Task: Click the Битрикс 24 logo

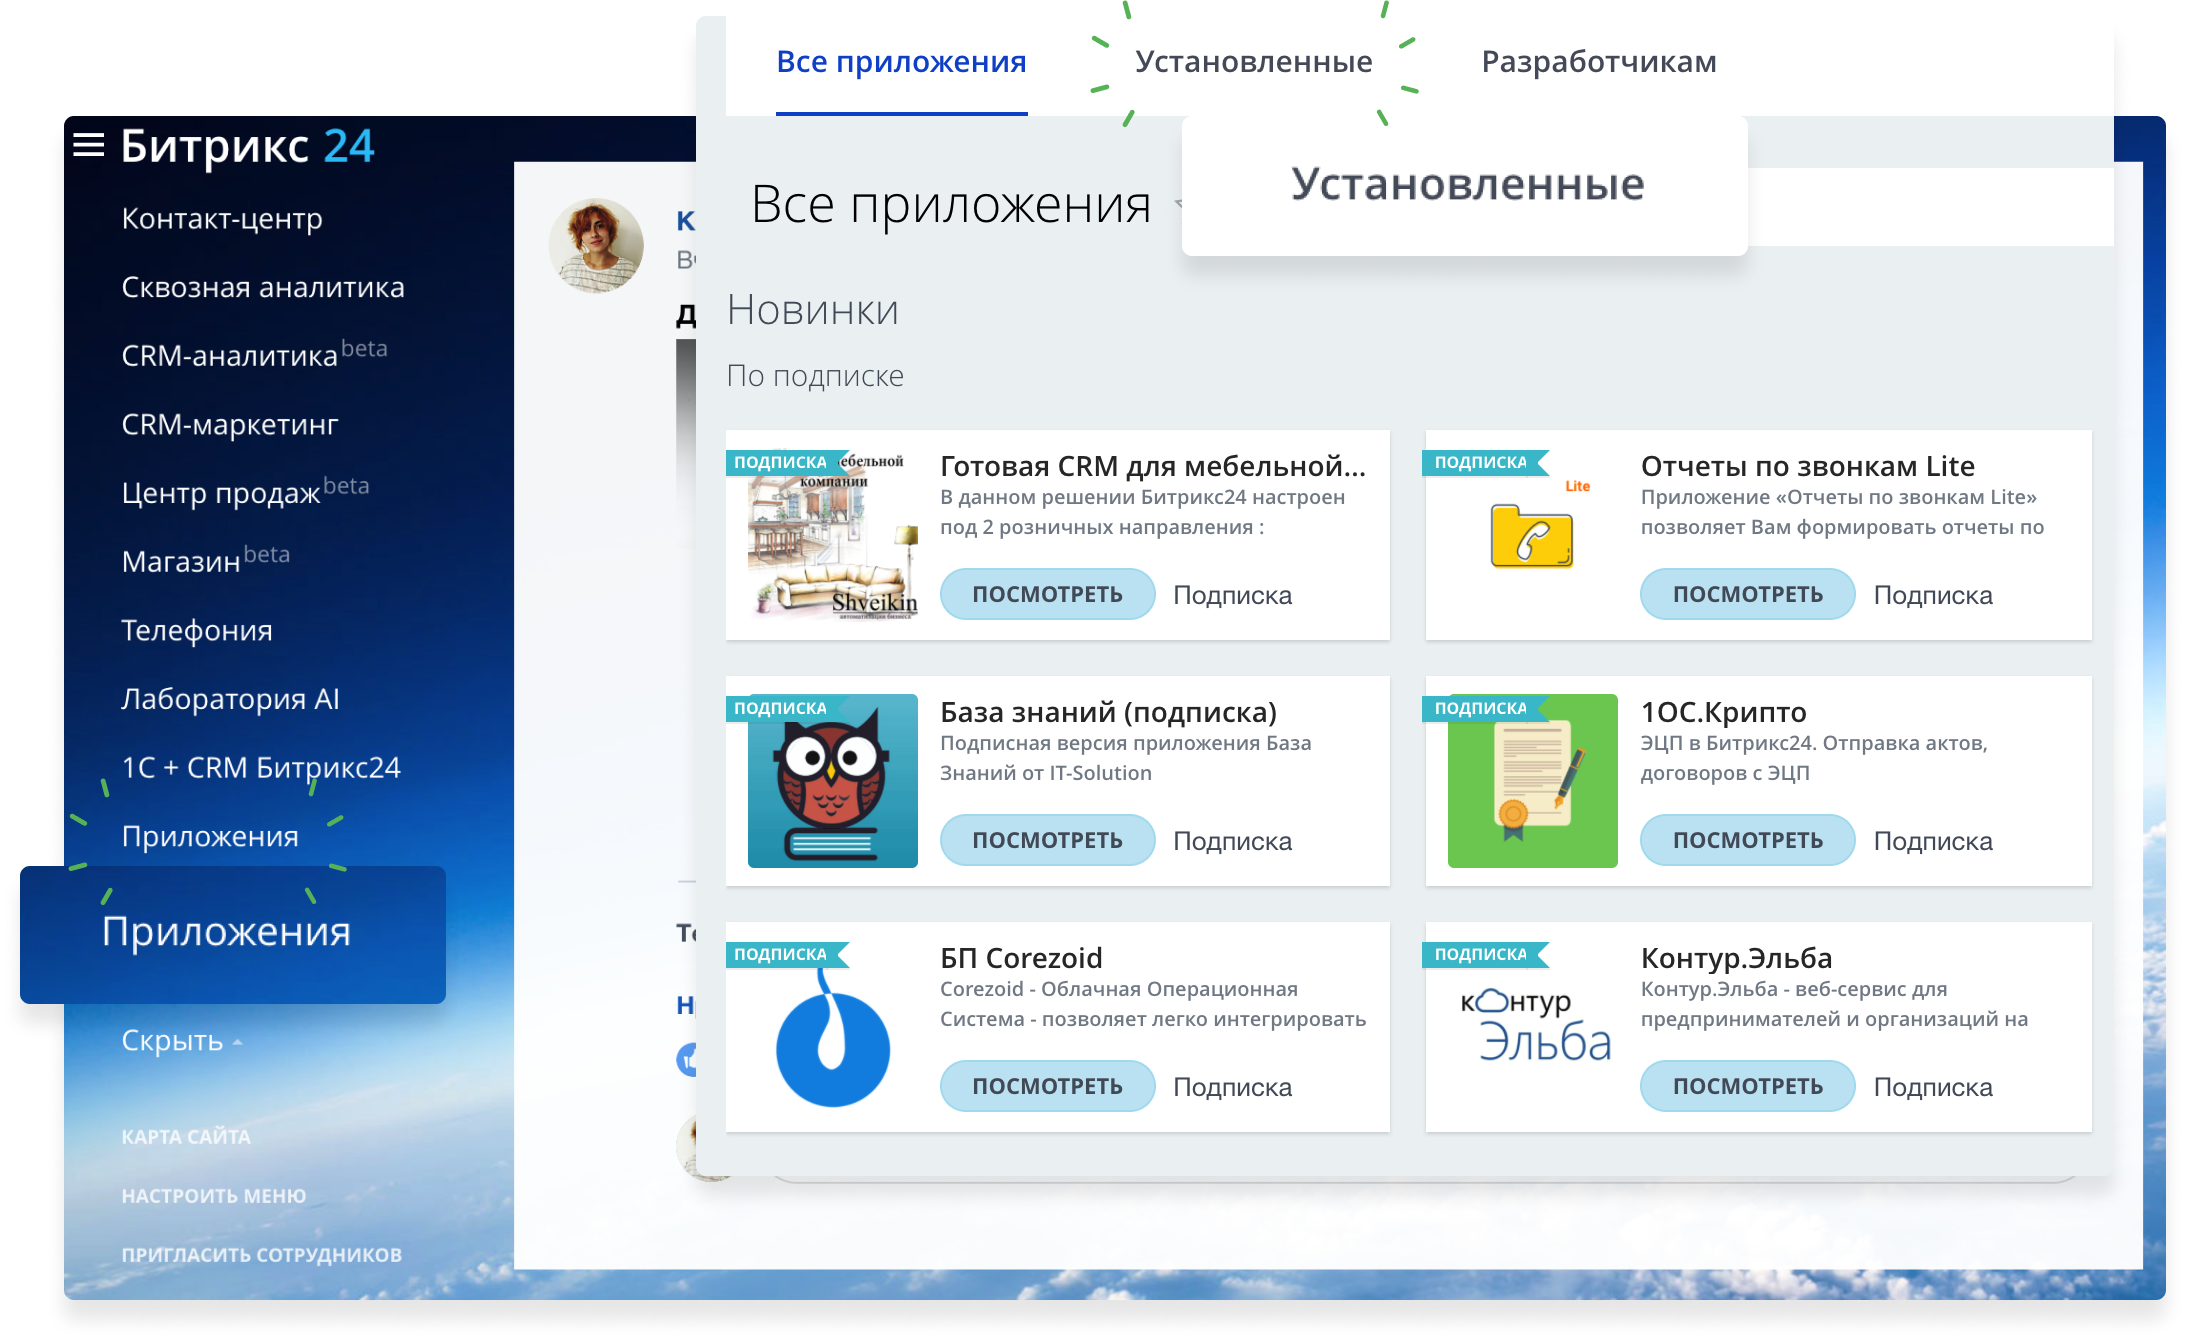Action: (x=247, y=146)
